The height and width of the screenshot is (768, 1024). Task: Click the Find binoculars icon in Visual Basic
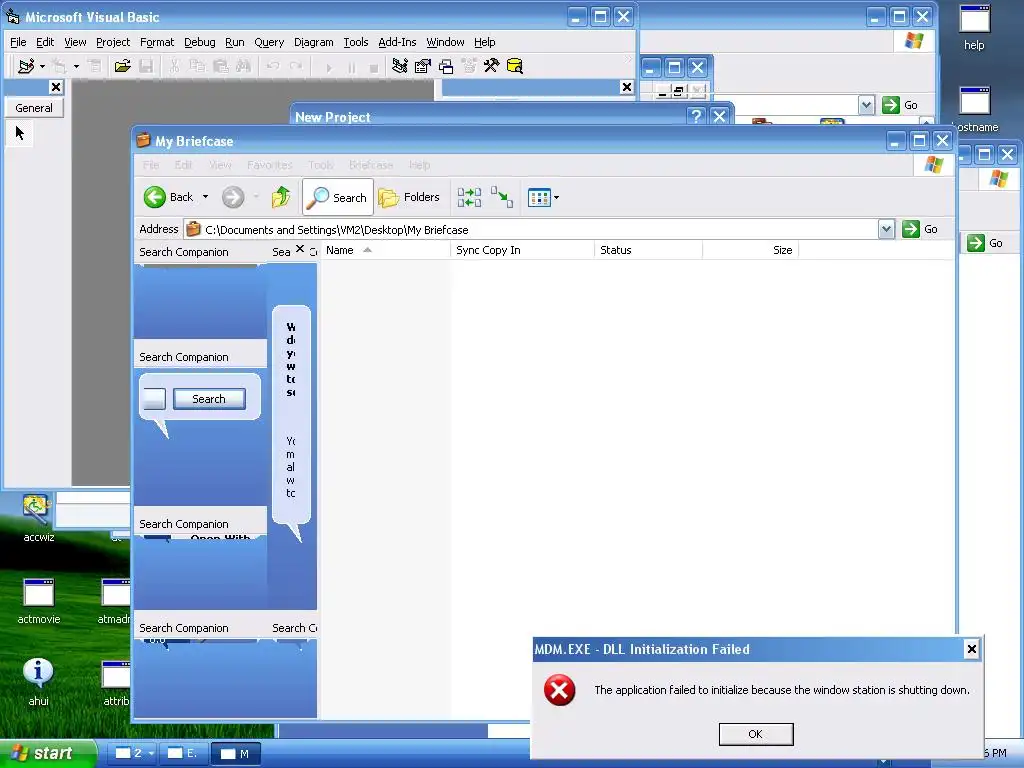(243, 66)
